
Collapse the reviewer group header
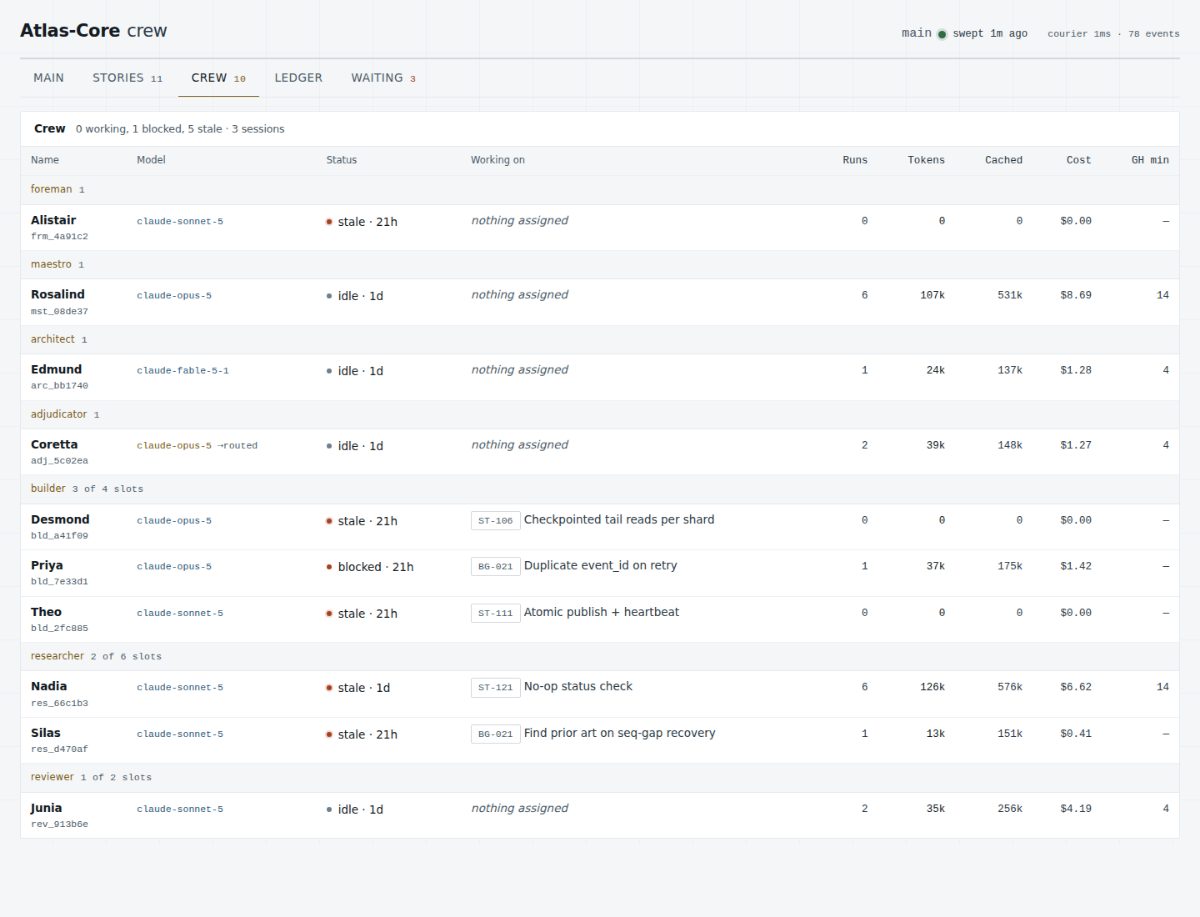point(600,777)
